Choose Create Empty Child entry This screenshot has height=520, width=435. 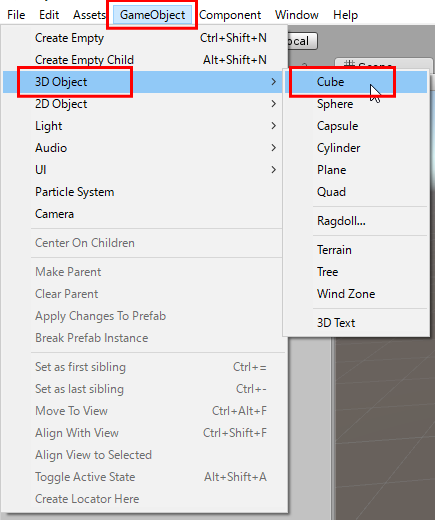pos(142,60)
